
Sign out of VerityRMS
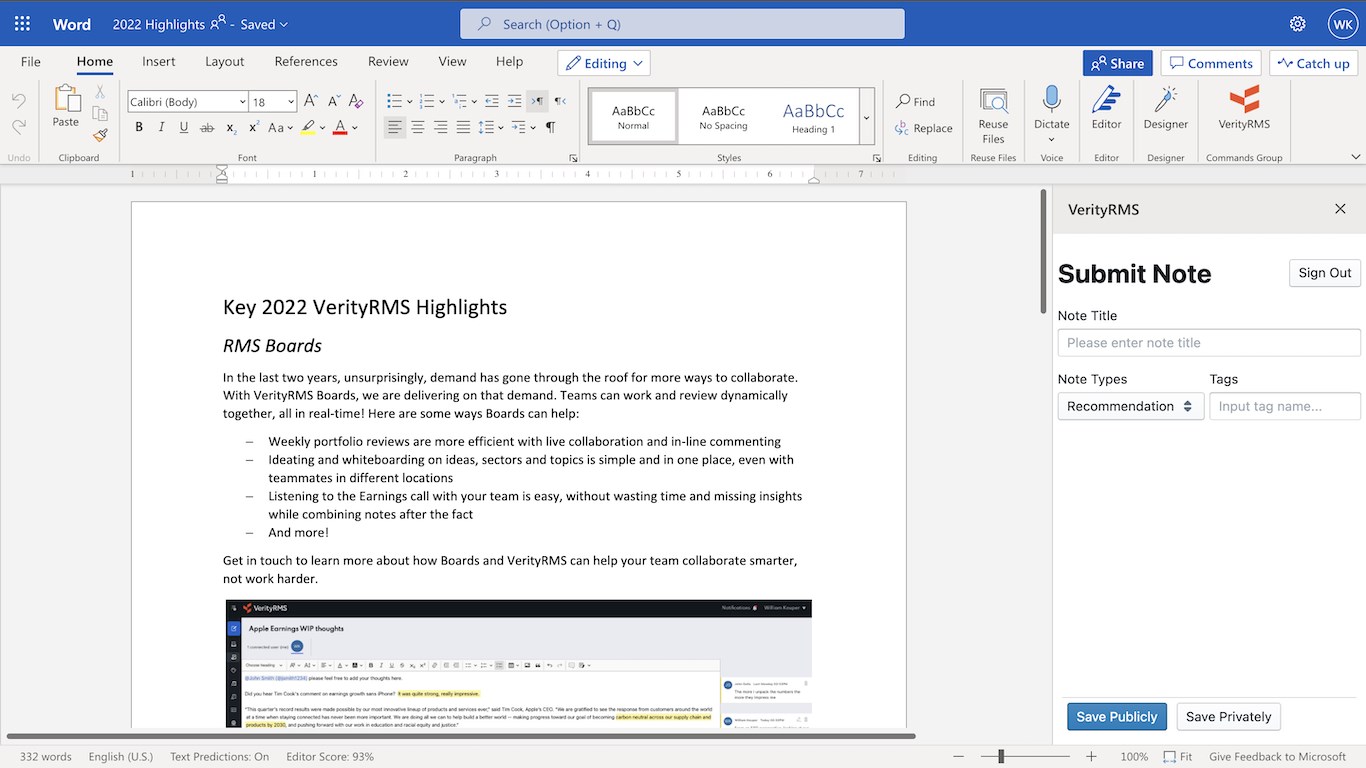tap(1324, 273)
